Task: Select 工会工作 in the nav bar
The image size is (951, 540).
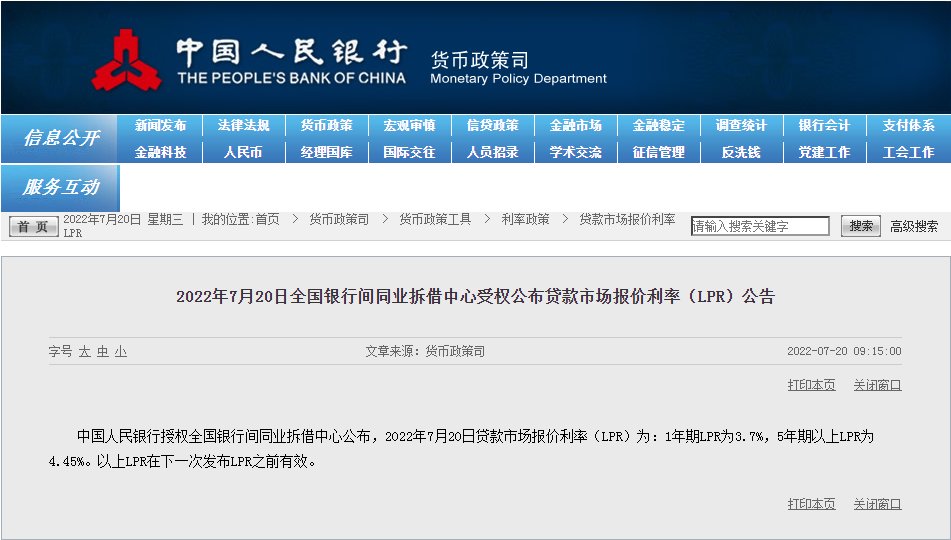Action: 908,152
